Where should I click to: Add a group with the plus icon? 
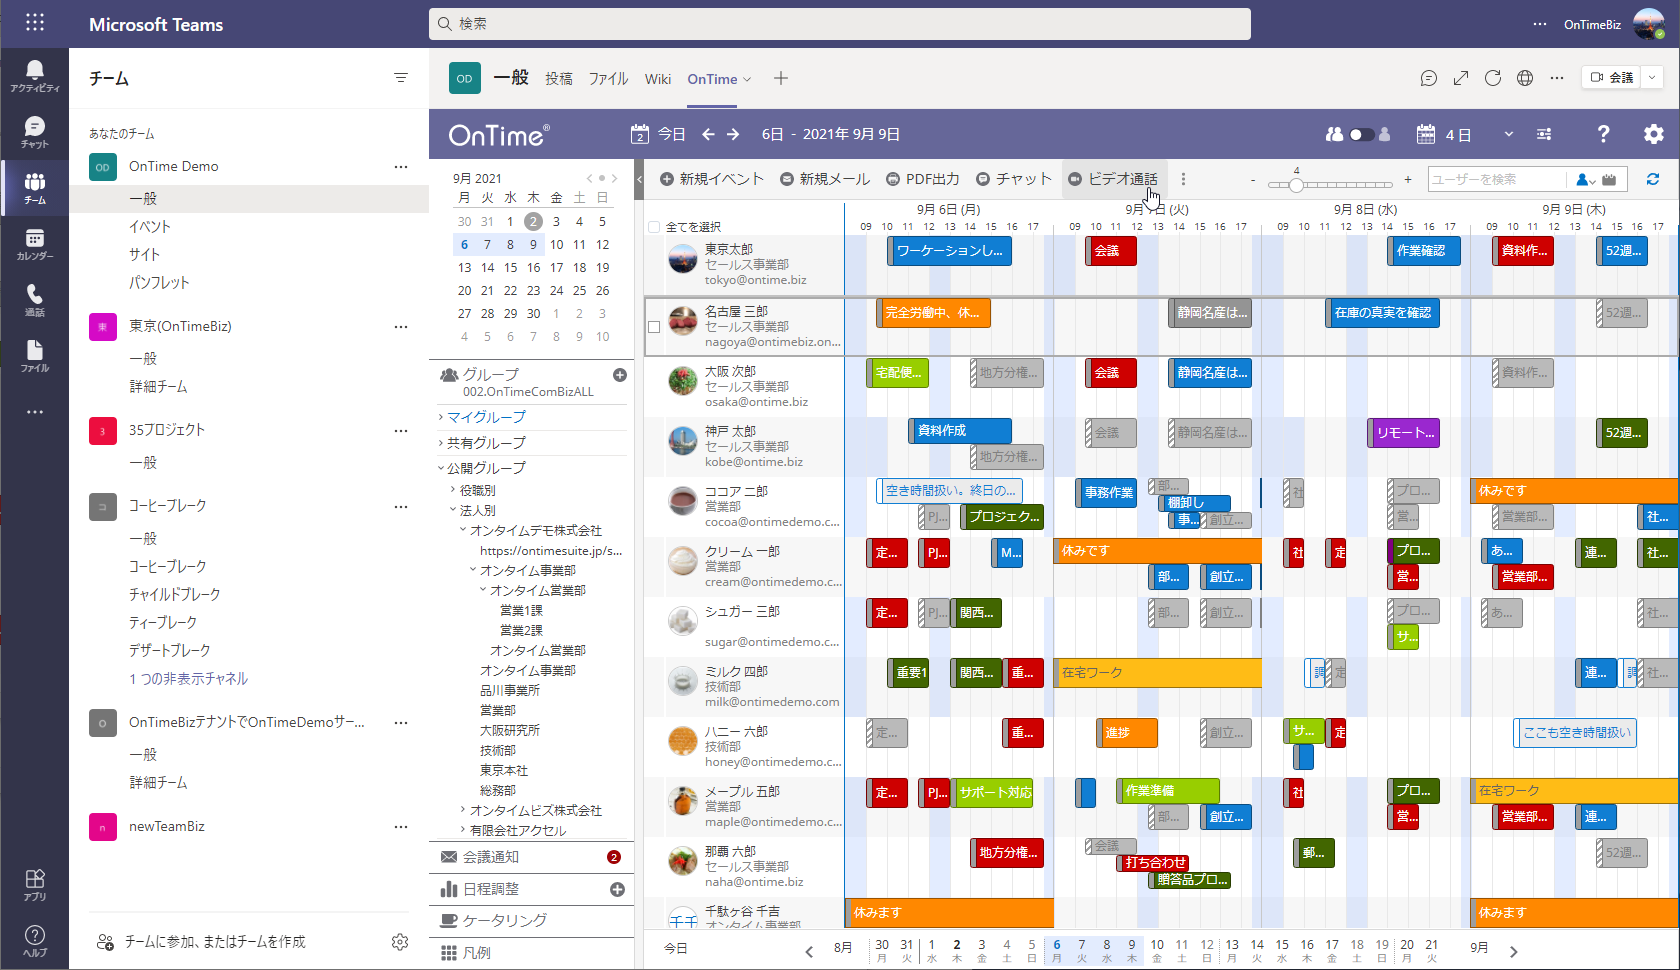(620, 375)
